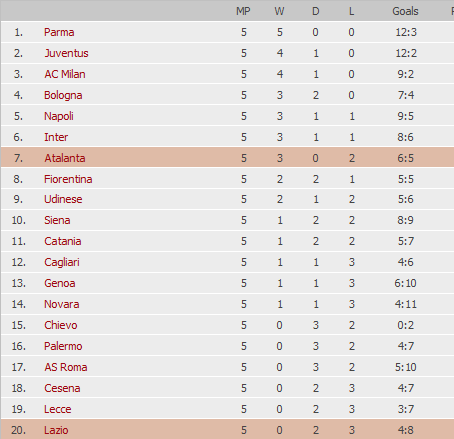This screenshot has height=439, width=454.
Task: Open the Juventus team link
Action: point(66,53)
